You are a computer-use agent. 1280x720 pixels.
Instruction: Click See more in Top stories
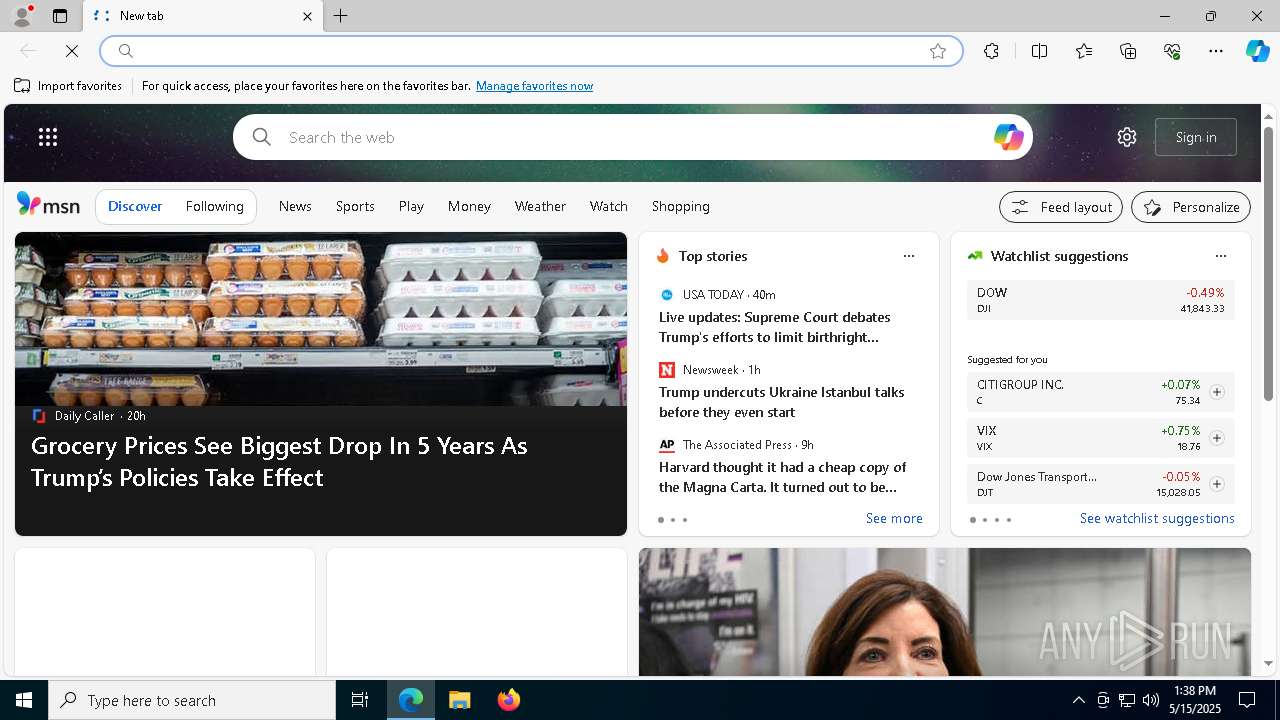(x=894, y=518)
